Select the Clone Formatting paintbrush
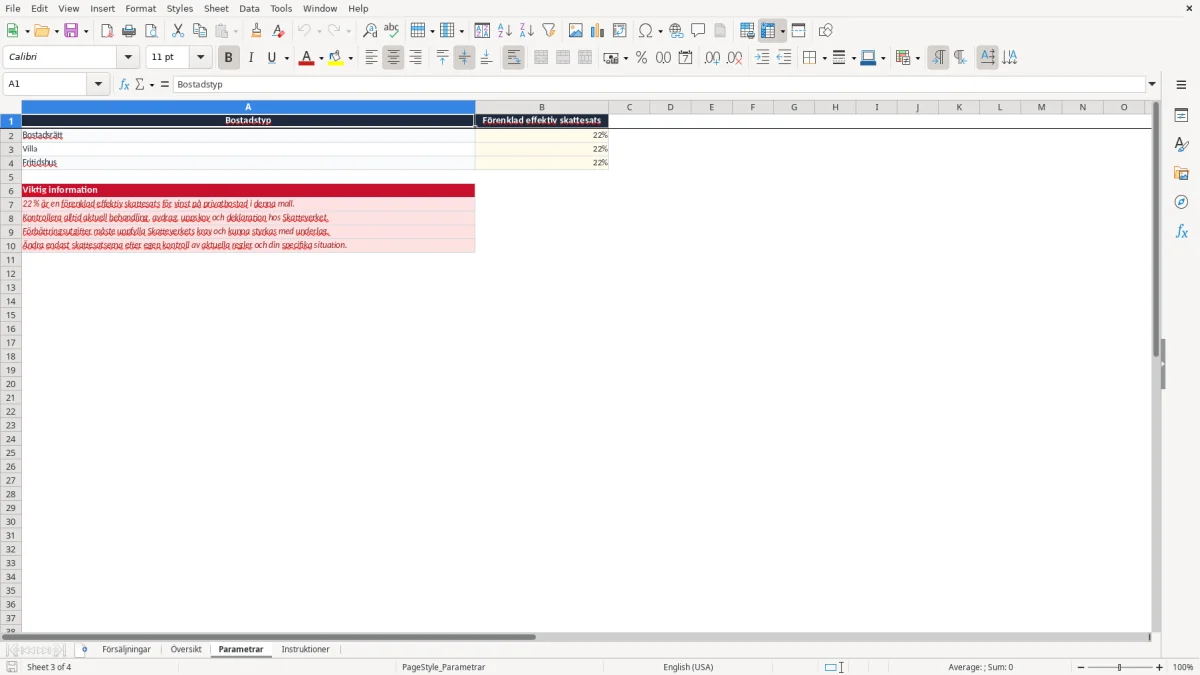This screenshot has height=675, width=1200. (x=256, y=31)
